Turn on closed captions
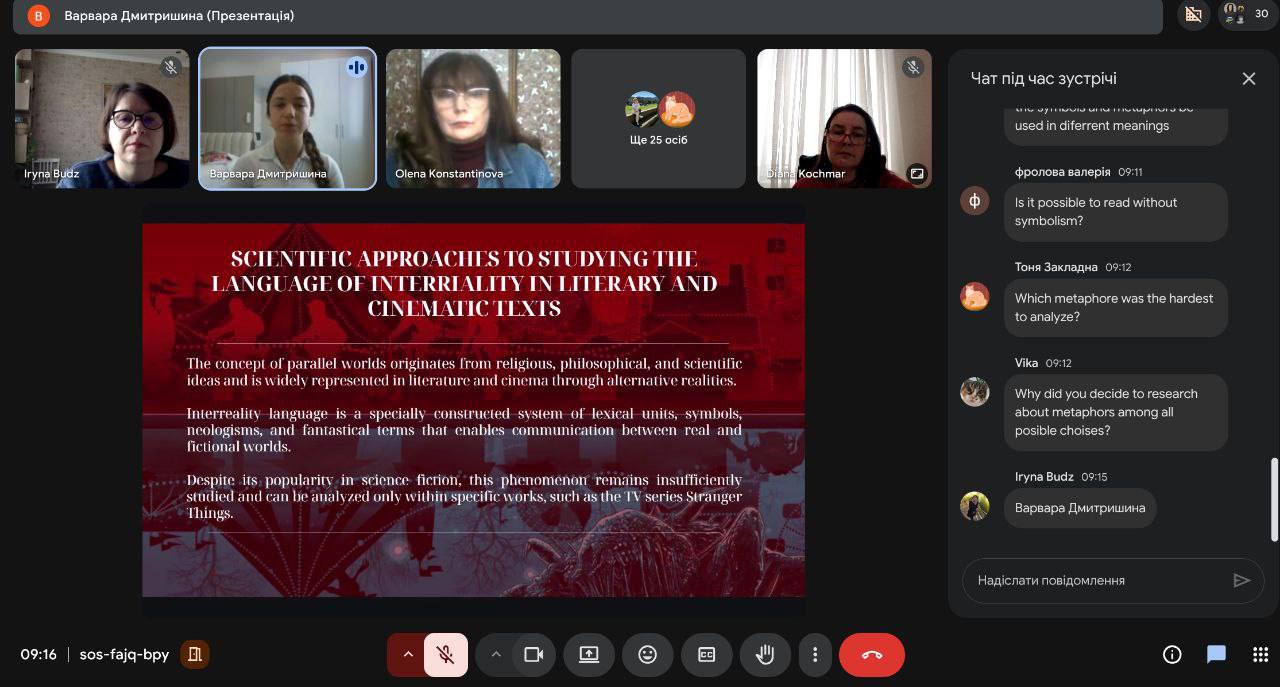This screenshot has height=687, width=1280. (x=706, y=655)
